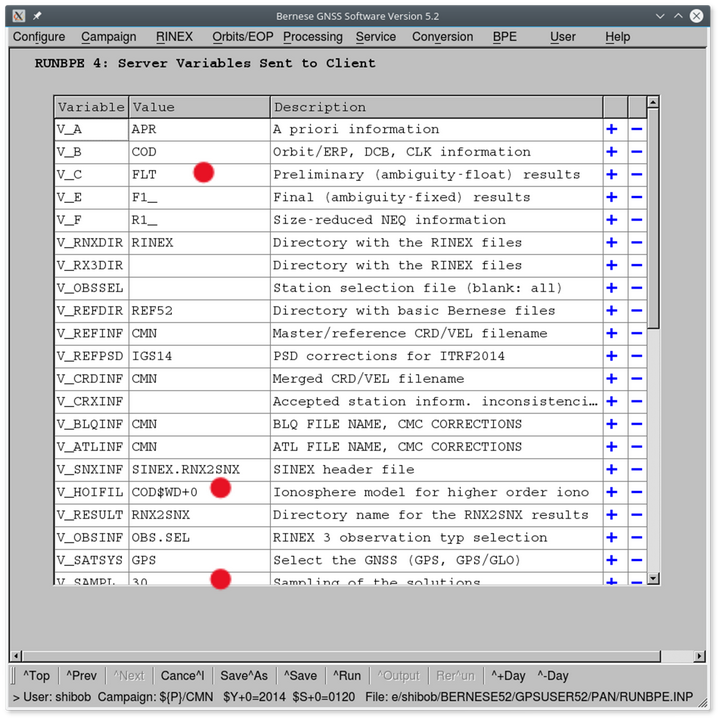
Task: Click the minus icon in V_E row
Action: point(636,197)
